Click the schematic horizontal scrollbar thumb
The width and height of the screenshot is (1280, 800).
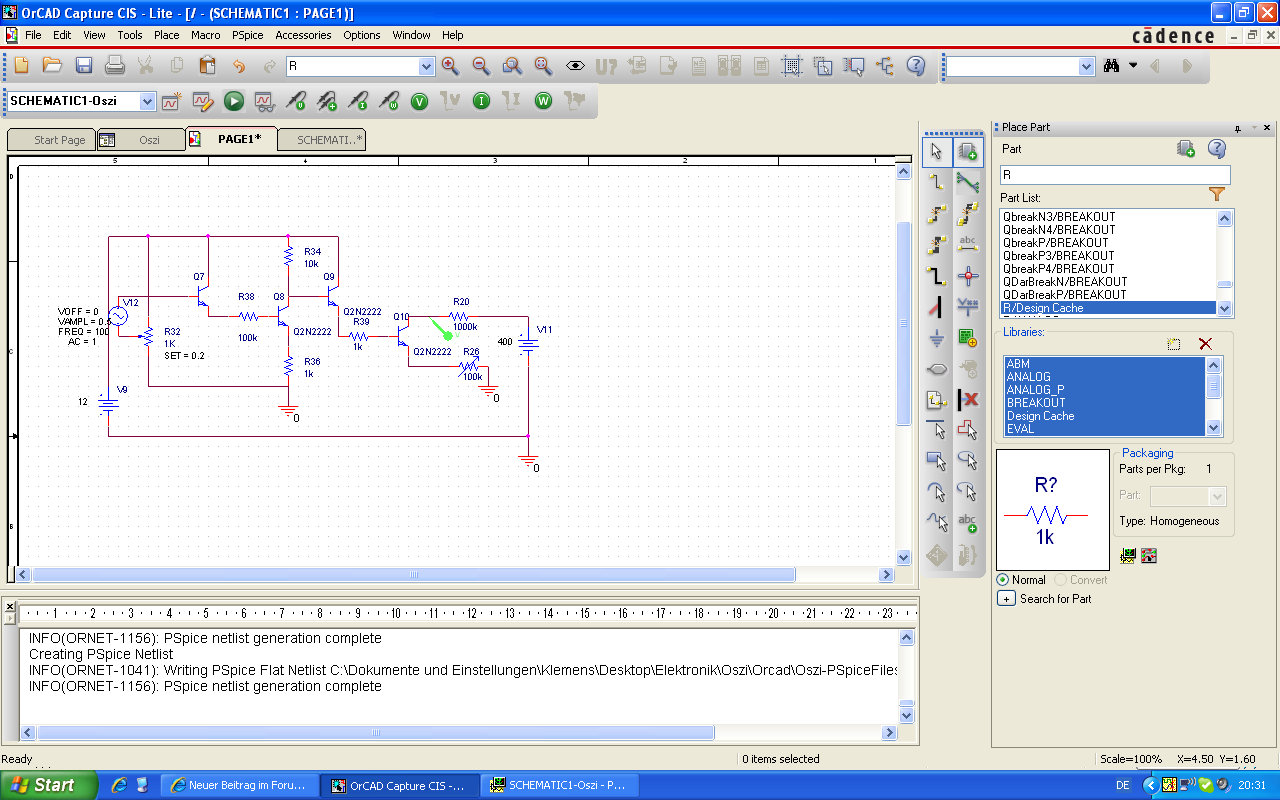coord(414,575)
